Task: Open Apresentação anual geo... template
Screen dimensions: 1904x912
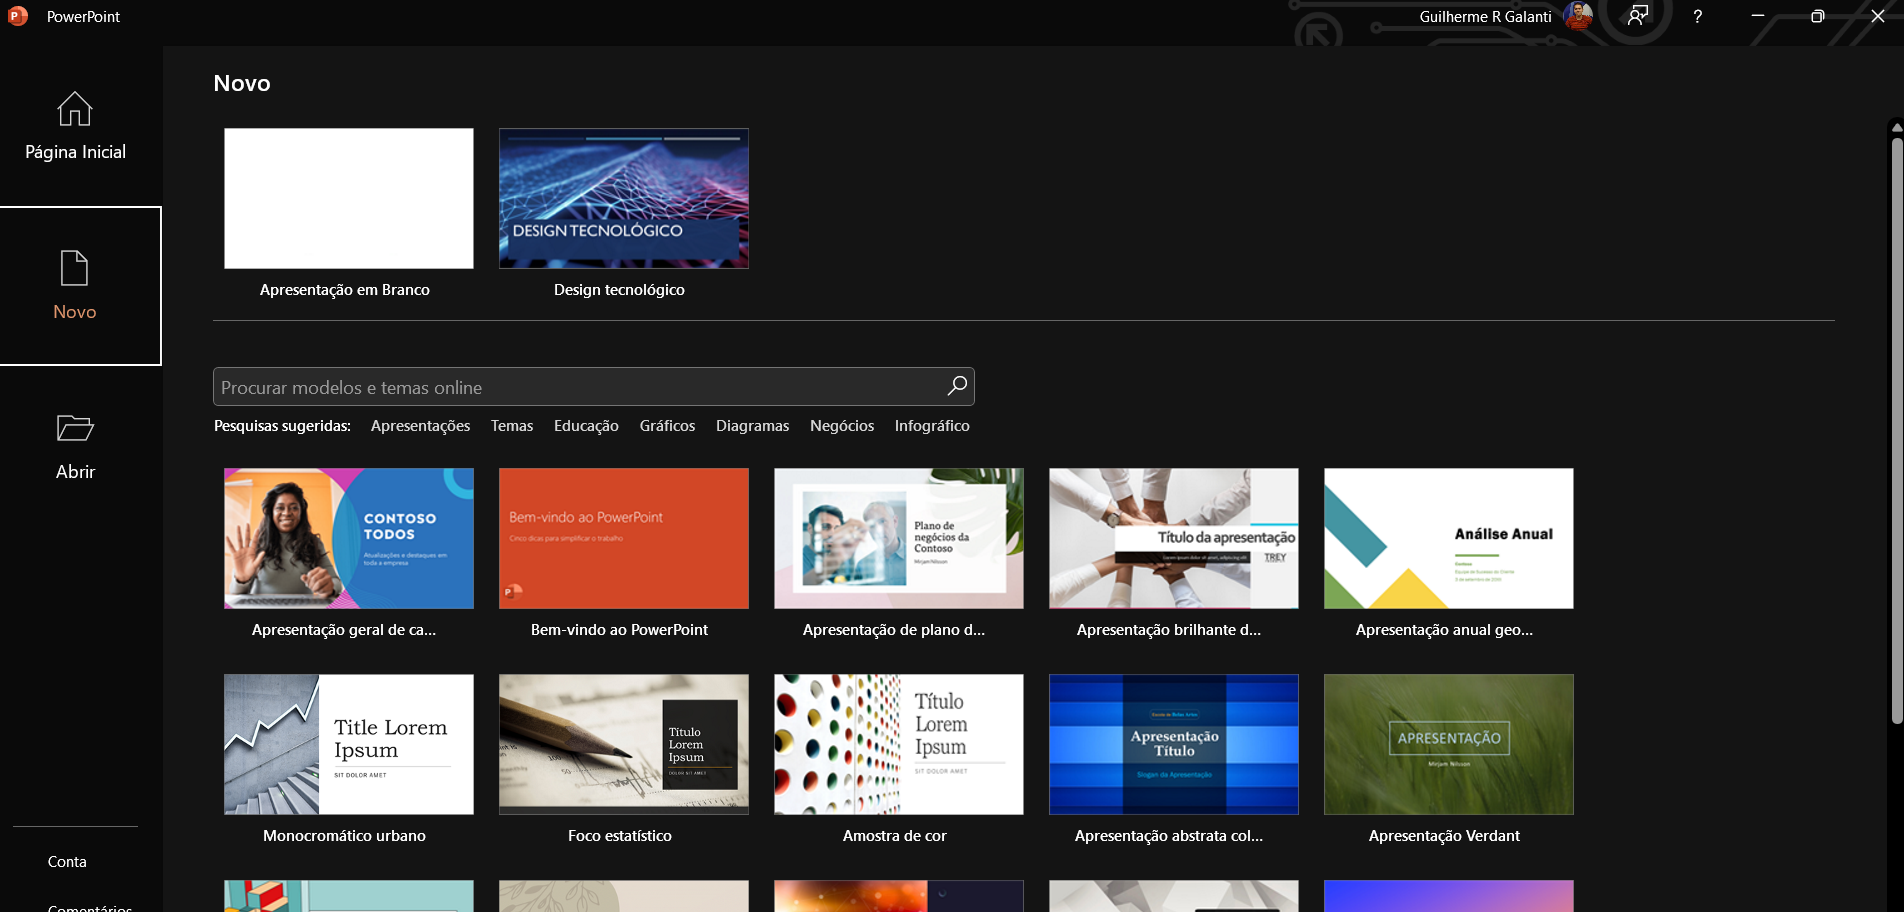Action: coord(1449,538)
